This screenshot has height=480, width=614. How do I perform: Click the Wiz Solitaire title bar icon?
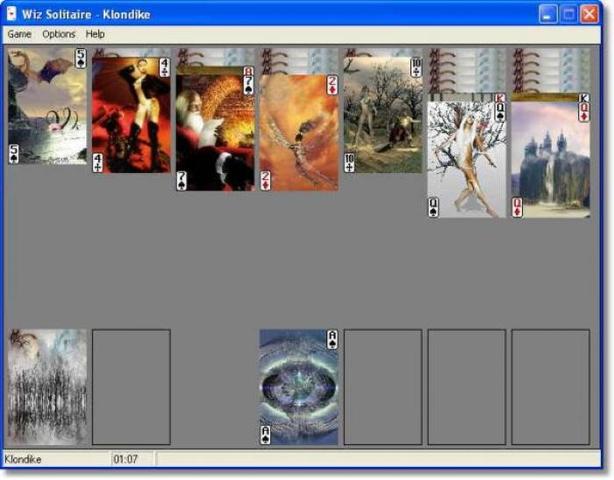coord(12,13)
